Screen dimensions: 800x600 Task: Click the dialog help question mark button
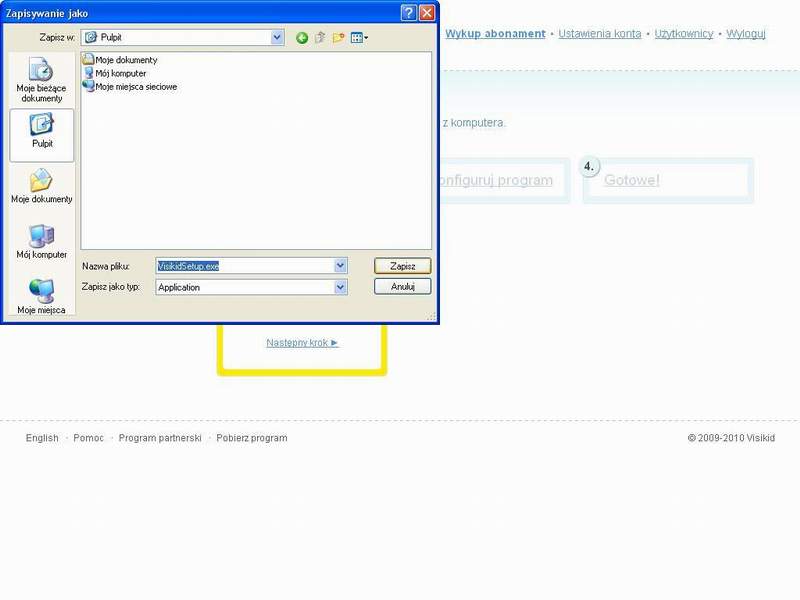click(x=409, y=12)
